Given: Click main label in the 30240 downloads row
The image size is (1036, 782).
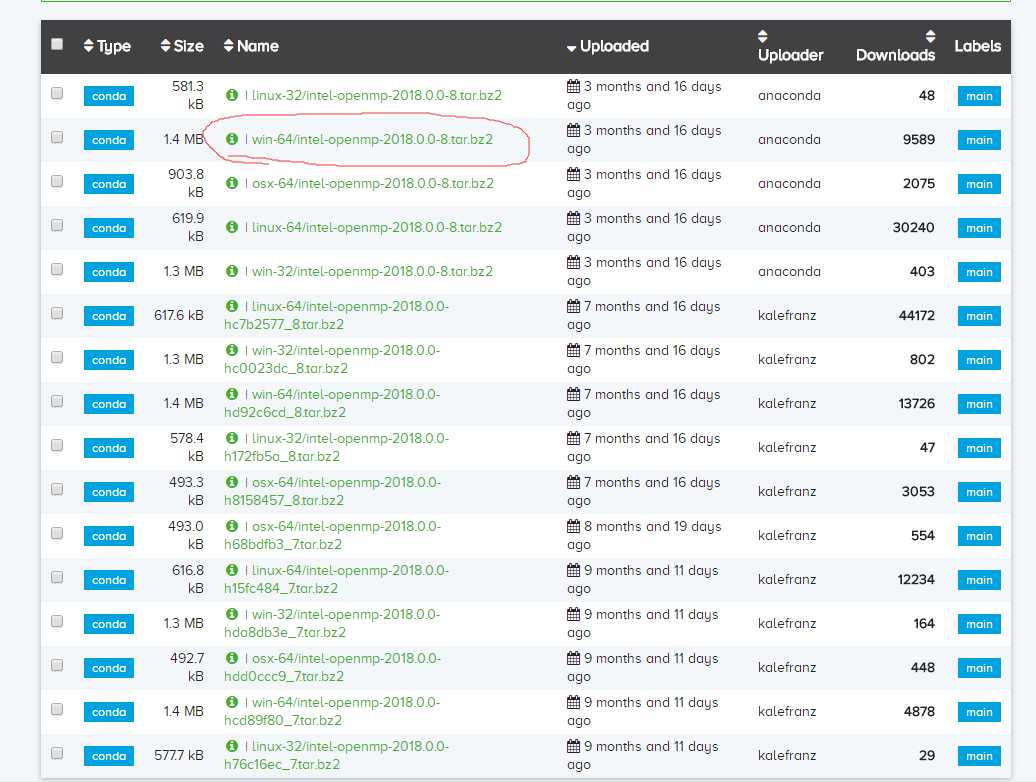Looking at the screenshot, I should pos(979,228).
